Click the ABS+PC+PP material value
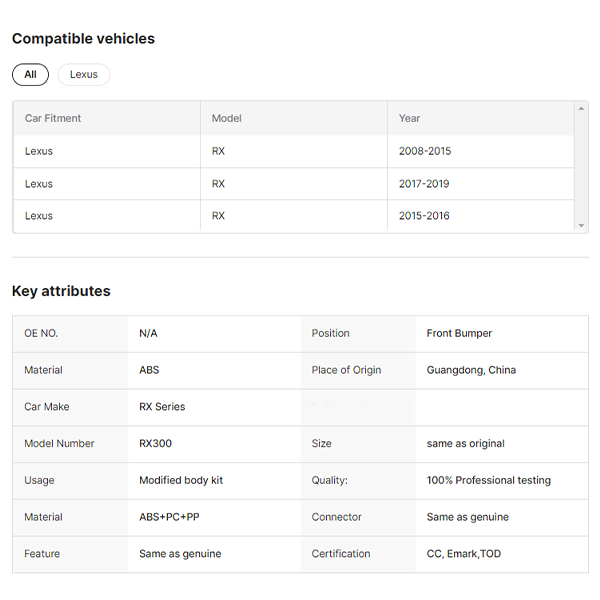This screenshot has height=600, width=600. pos(169,517)
